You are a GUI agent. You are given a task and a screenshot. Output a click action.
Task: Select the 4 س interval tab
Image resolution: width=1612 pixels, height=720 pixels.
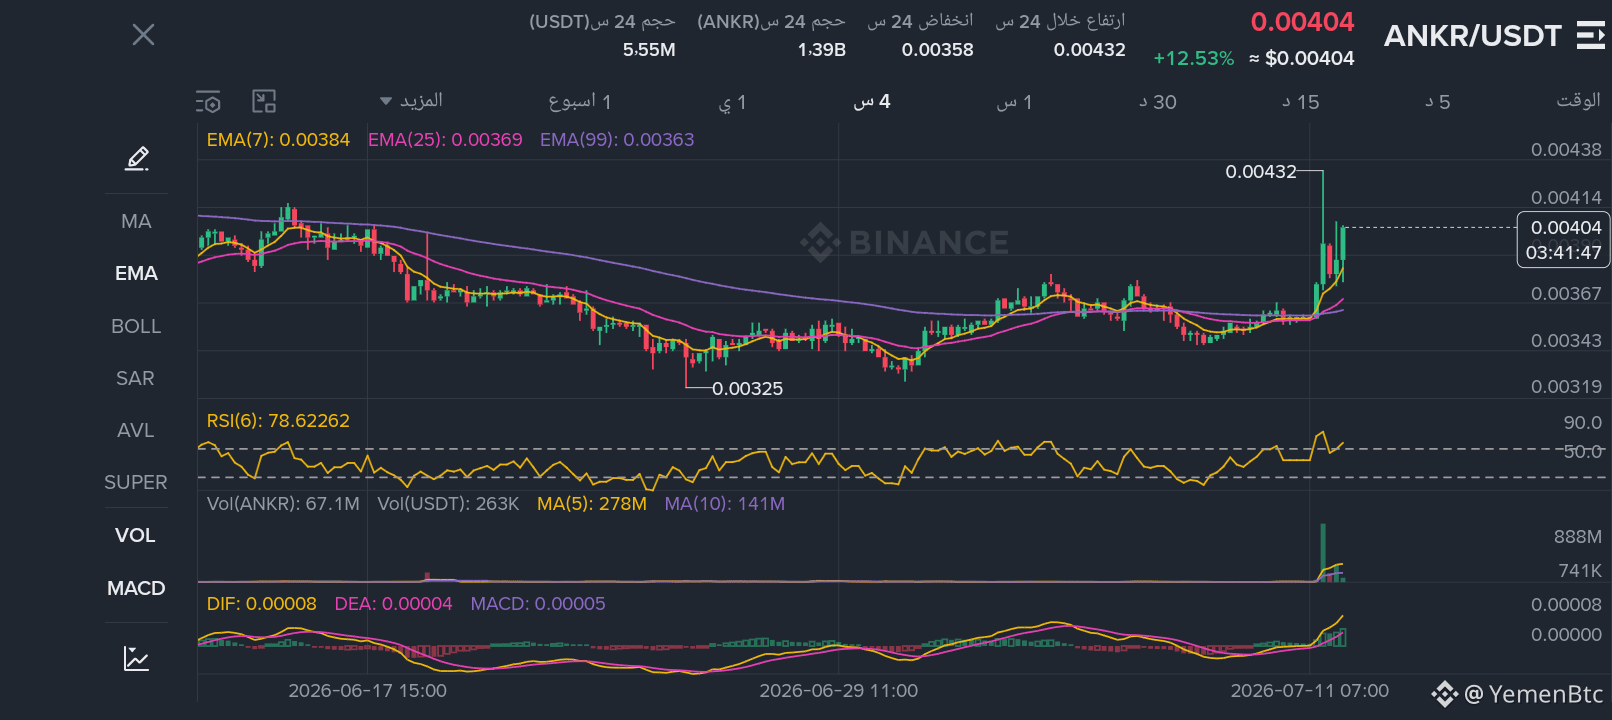pos(872,101)
